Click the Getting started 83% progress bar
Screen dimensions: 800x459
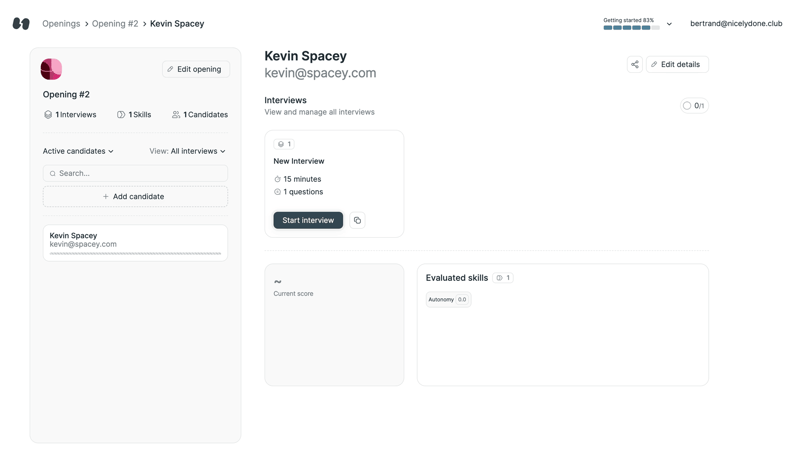631,28
